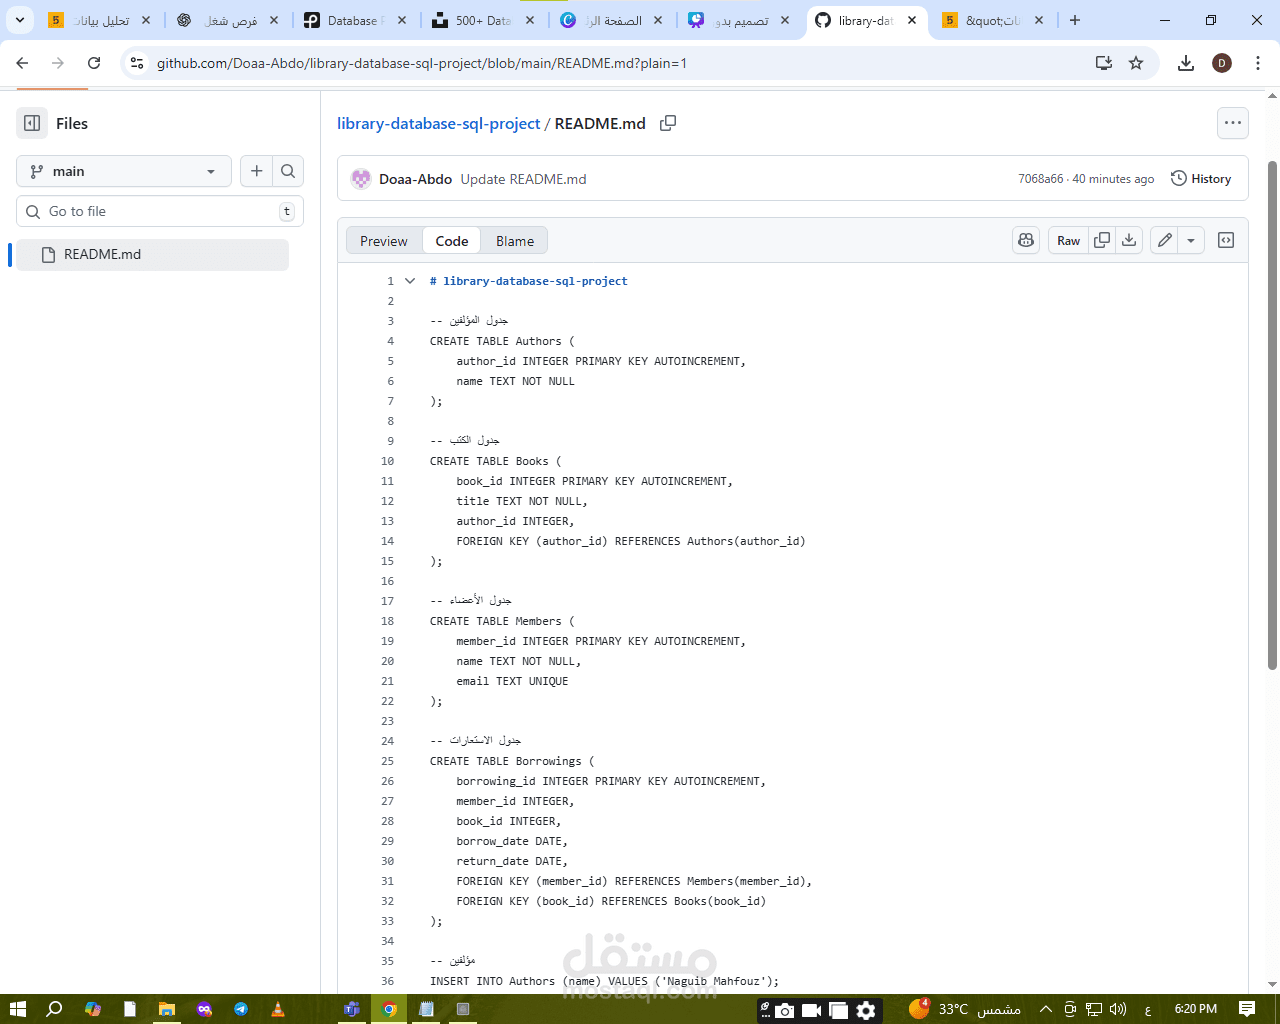Focus the Go to file search field

(160, 211)
